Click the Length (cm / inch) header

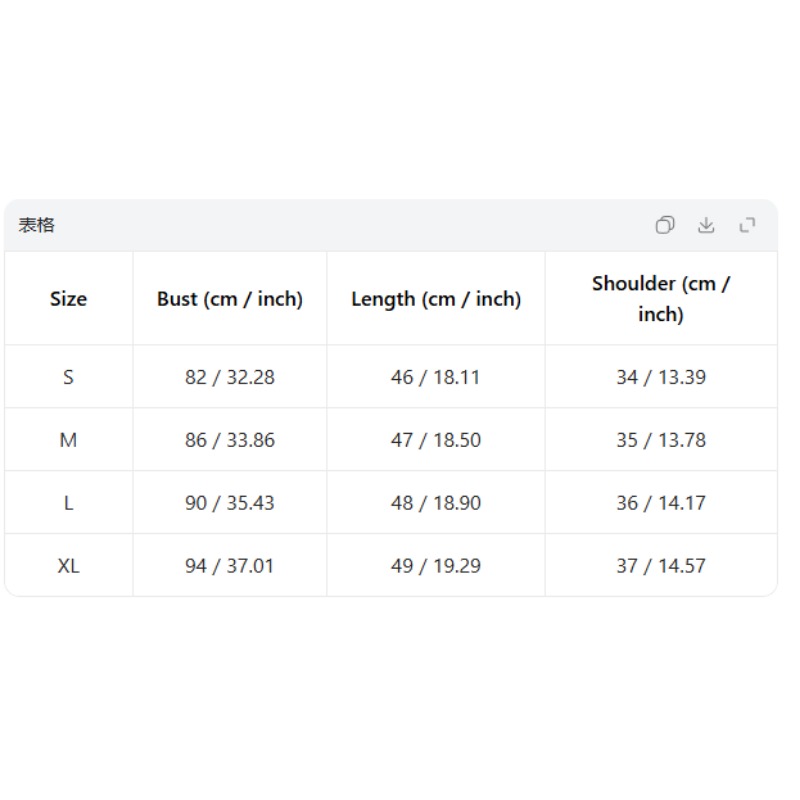pyautogui.click(x=436, y=299)
